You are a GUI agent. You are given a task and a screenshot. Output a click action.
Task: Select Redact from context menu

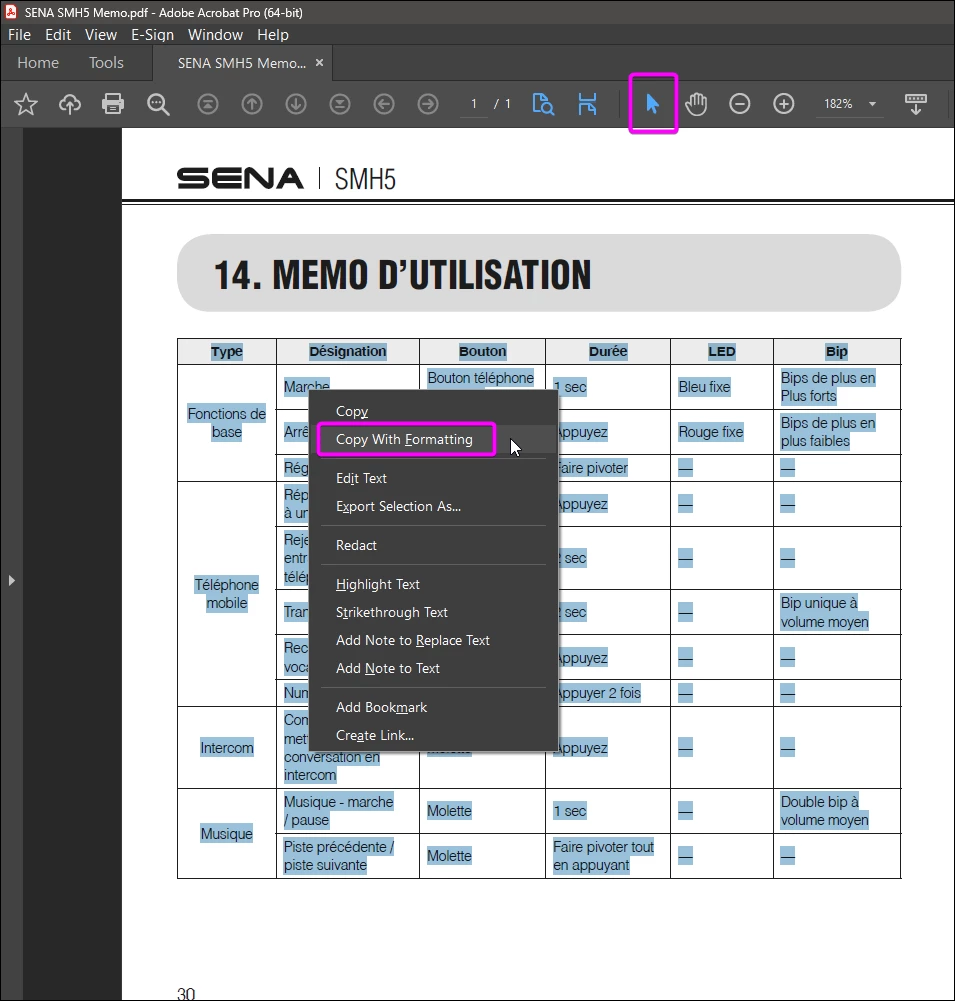[x=433, y=545]
